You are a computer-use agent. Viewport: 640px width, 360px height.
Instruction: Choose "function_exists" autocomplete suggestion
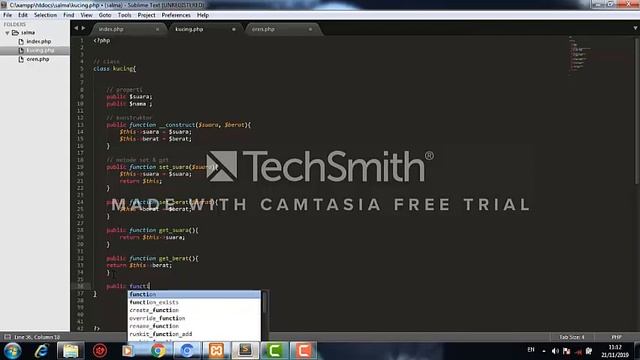[194, 302]
